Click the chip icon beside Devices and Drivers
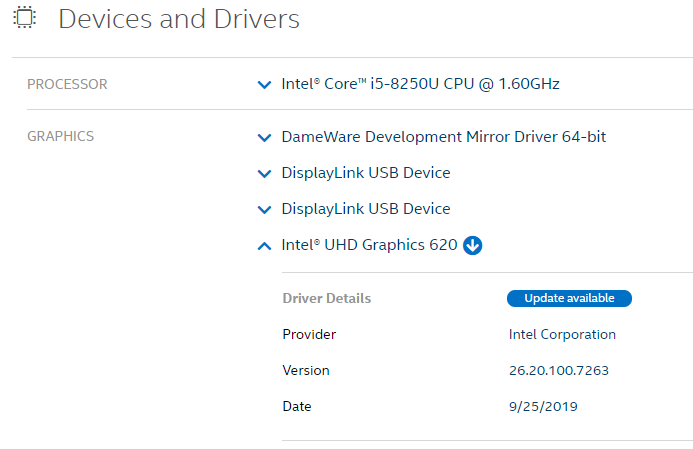693x449 pixels. click(x=25, y=18)
